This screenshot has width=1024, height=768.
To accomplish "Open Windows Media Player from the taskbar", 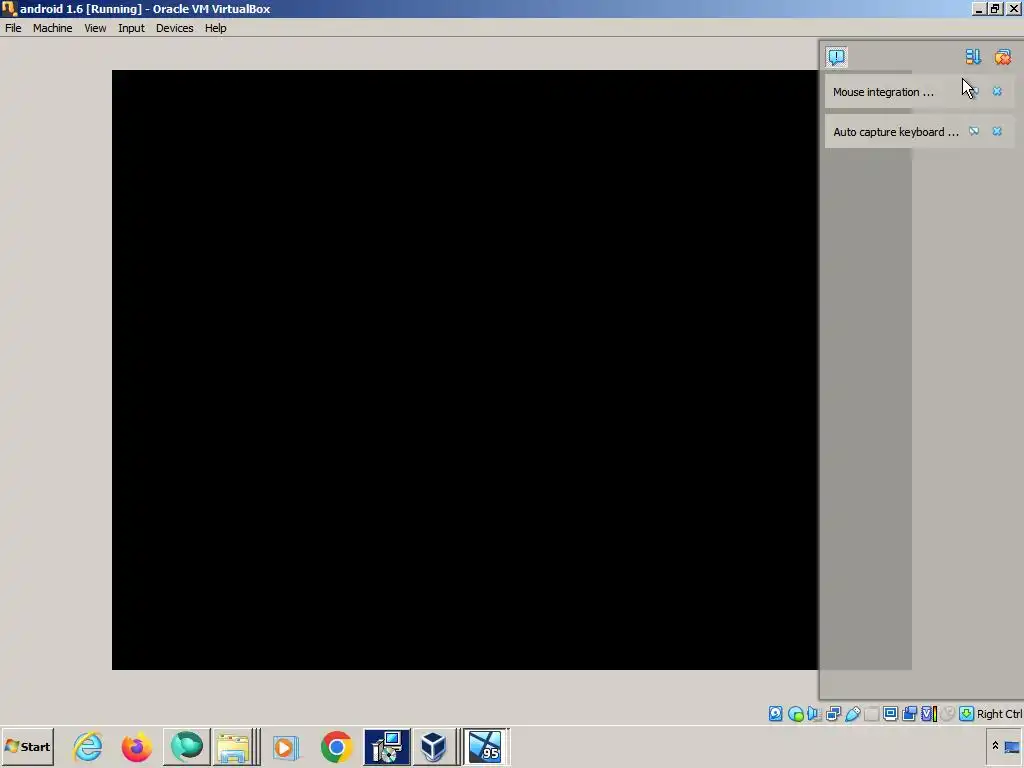I will pos(285,747).
